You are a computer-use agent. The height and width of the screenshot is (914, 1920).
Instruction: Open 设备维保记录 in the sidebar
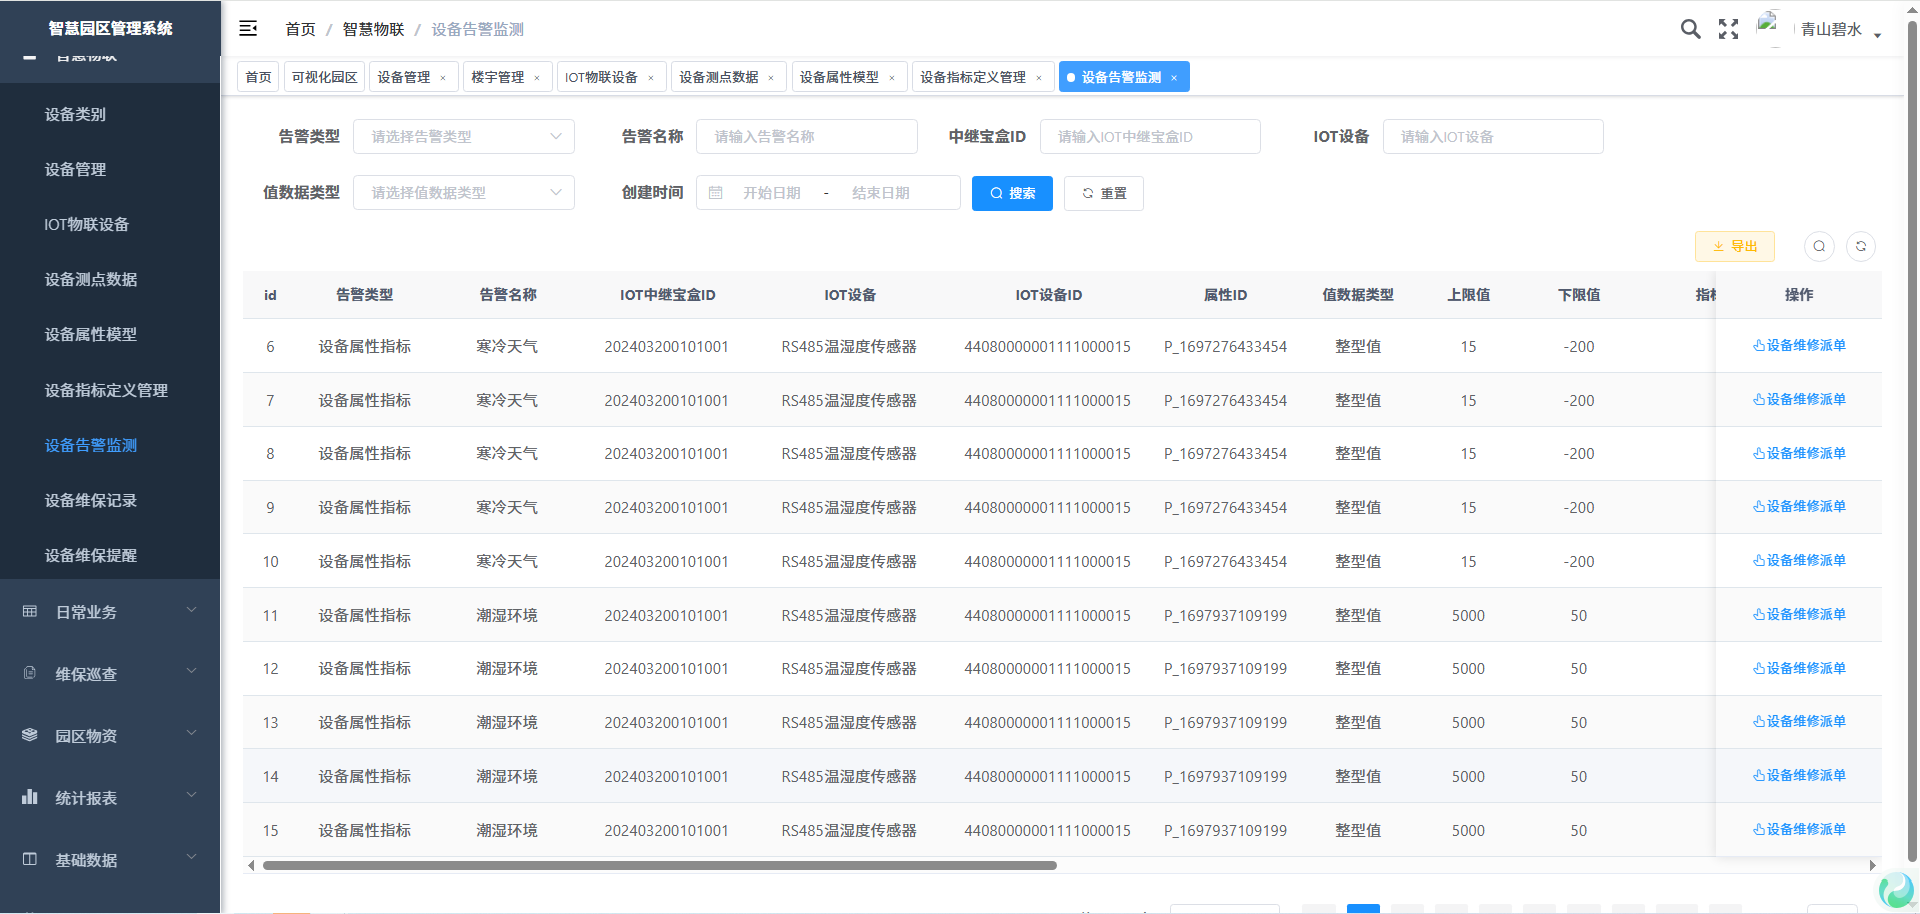(x=91, y=500)
